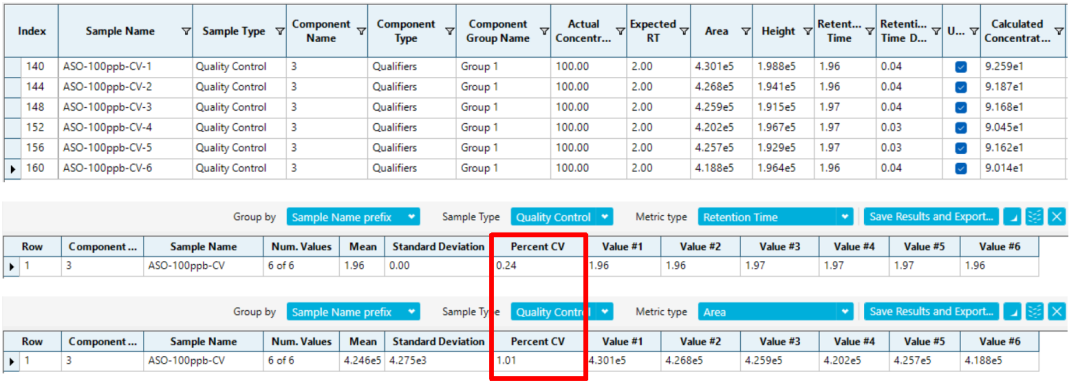Screen dimensions: 1080x383
Task: Uncheck the Use box for ASO-100ppb-CV-5
Action: pos(961,148)
